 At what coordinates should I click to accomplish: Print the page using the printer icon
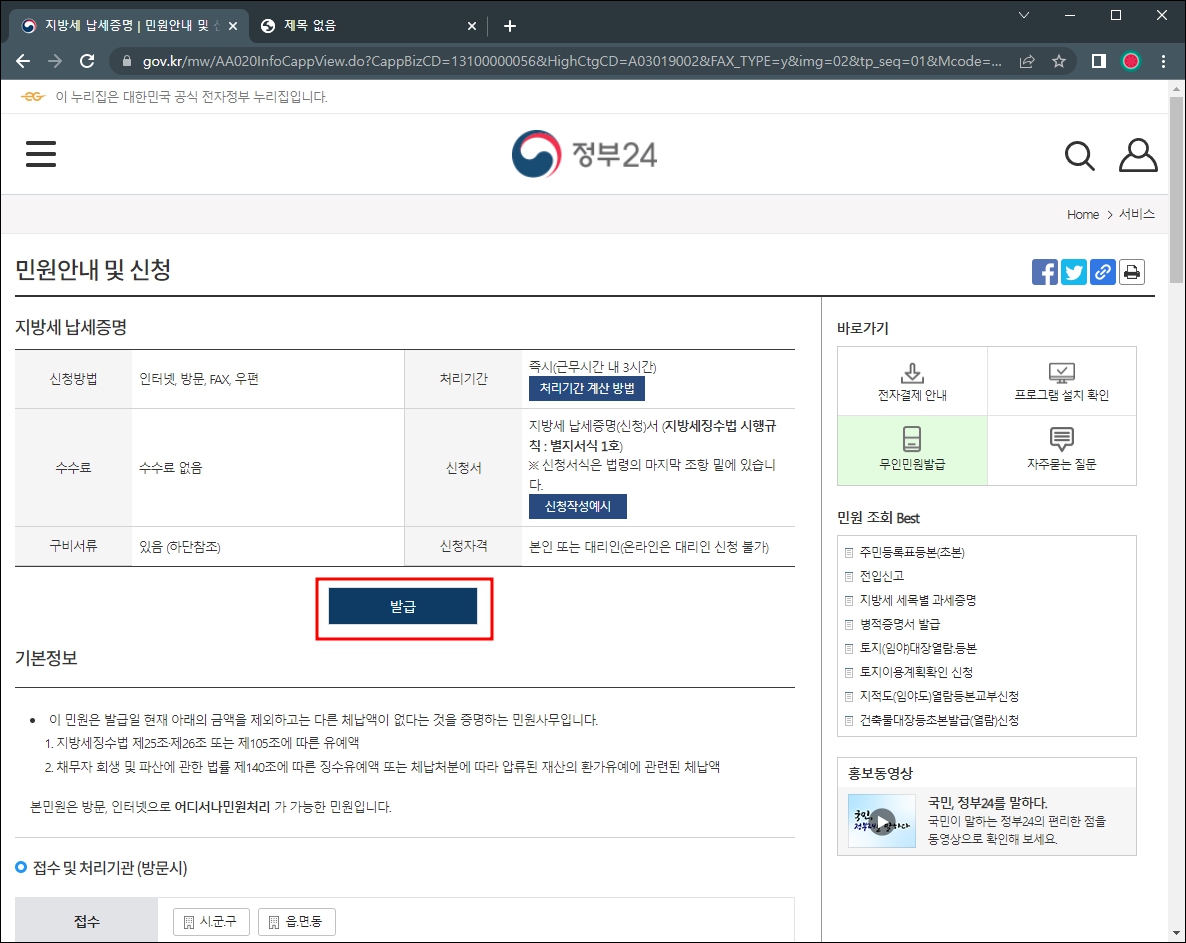[1131, 271]
